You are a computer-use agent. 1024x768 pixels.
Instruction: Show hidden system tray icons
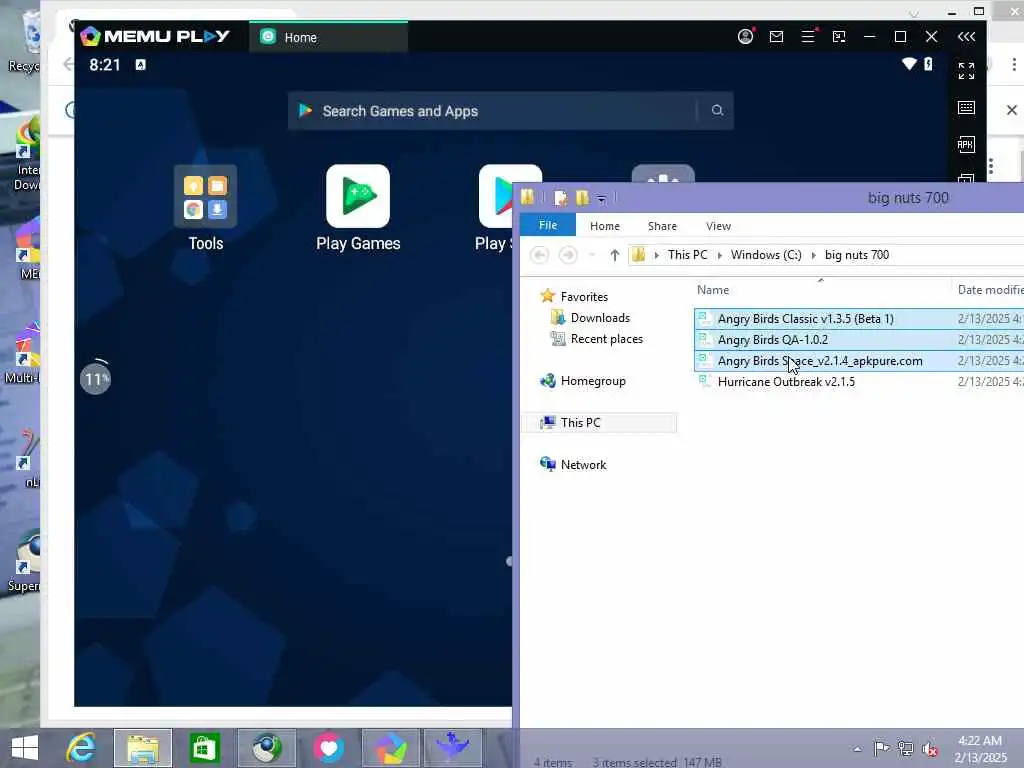coord(857,749)
